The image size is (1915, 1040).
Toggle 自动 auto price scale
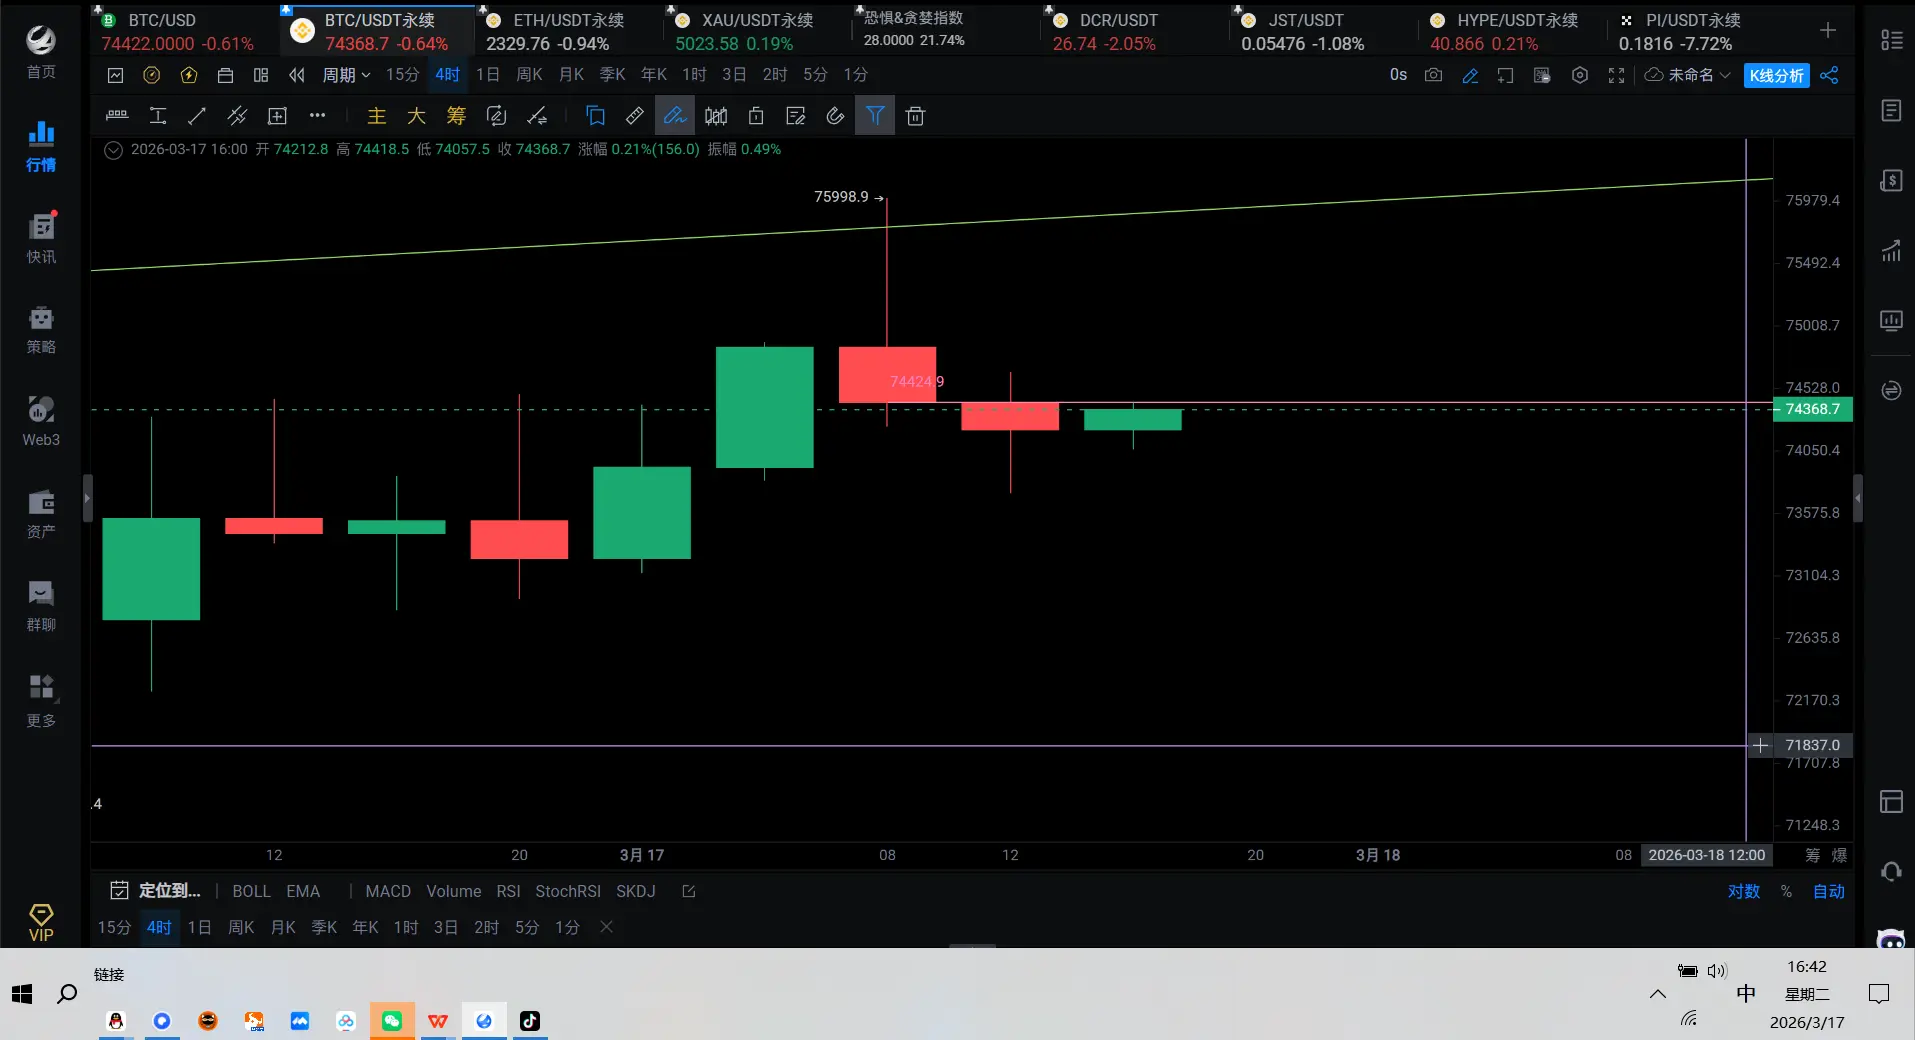[x=1829, y=891]
